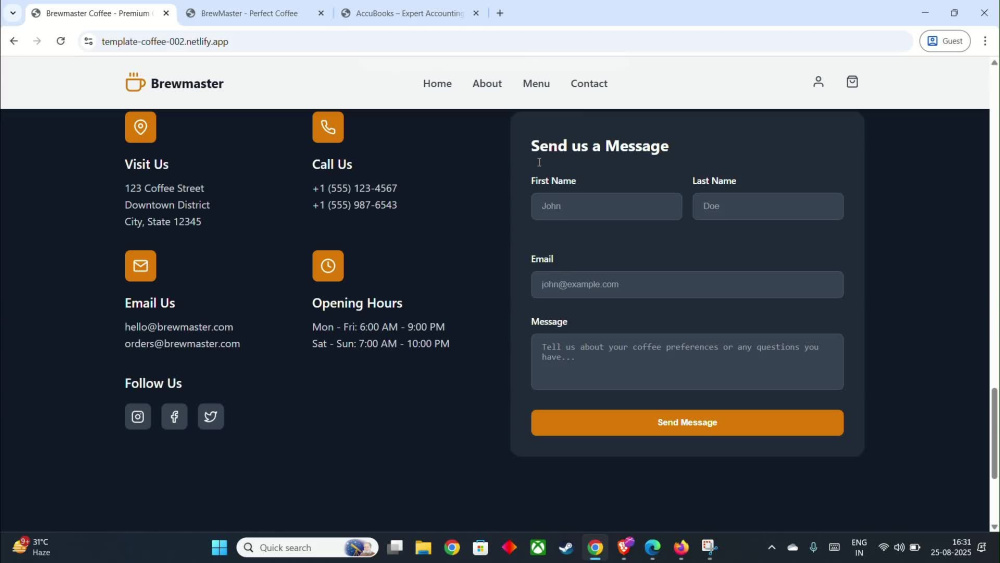1000x563 pixels.
Task: Open the Twitter social icon
Action: coord(210,416)
